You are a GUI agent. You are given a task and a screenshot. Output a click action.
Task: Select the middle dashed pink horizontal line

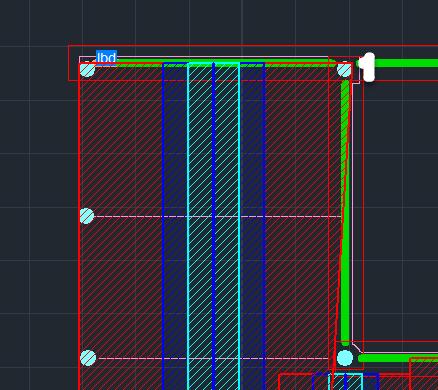coord(218,217)
